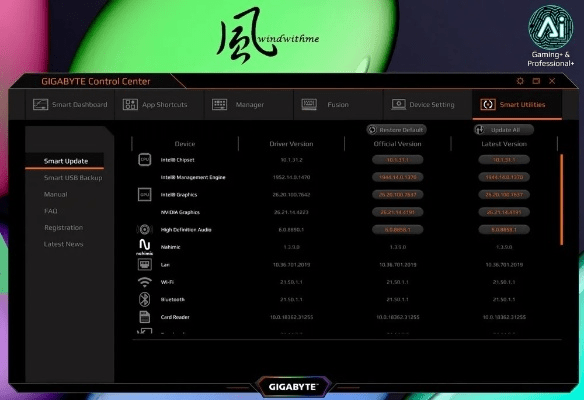The height and width of the screenshot is (400, 584).
Task: Click the Wi-Fi signal icon
Action: 145,282
